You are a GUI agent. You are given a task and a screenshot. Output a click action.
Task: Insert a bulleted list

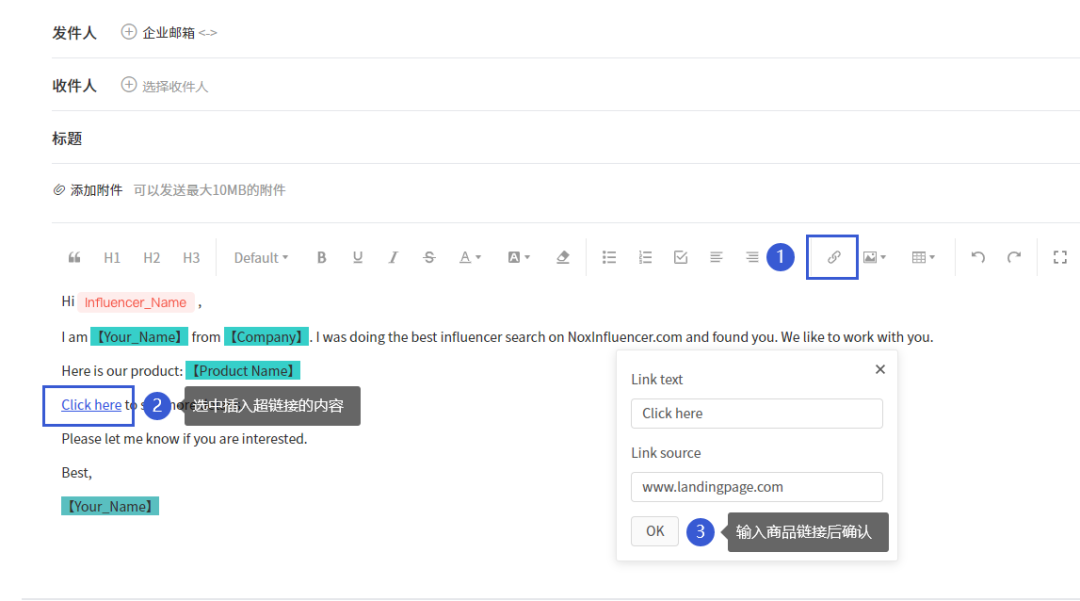click(609, 258)
